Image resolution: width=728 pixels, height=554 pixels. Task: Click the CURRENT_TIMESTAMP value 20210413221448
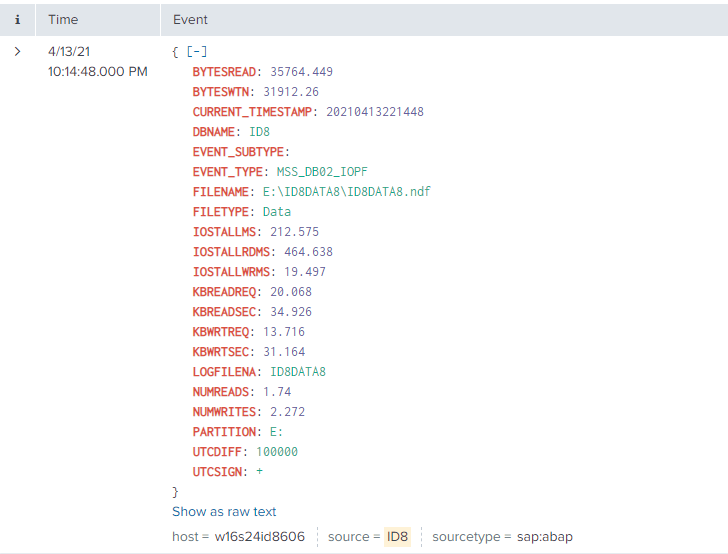[374, 111]
